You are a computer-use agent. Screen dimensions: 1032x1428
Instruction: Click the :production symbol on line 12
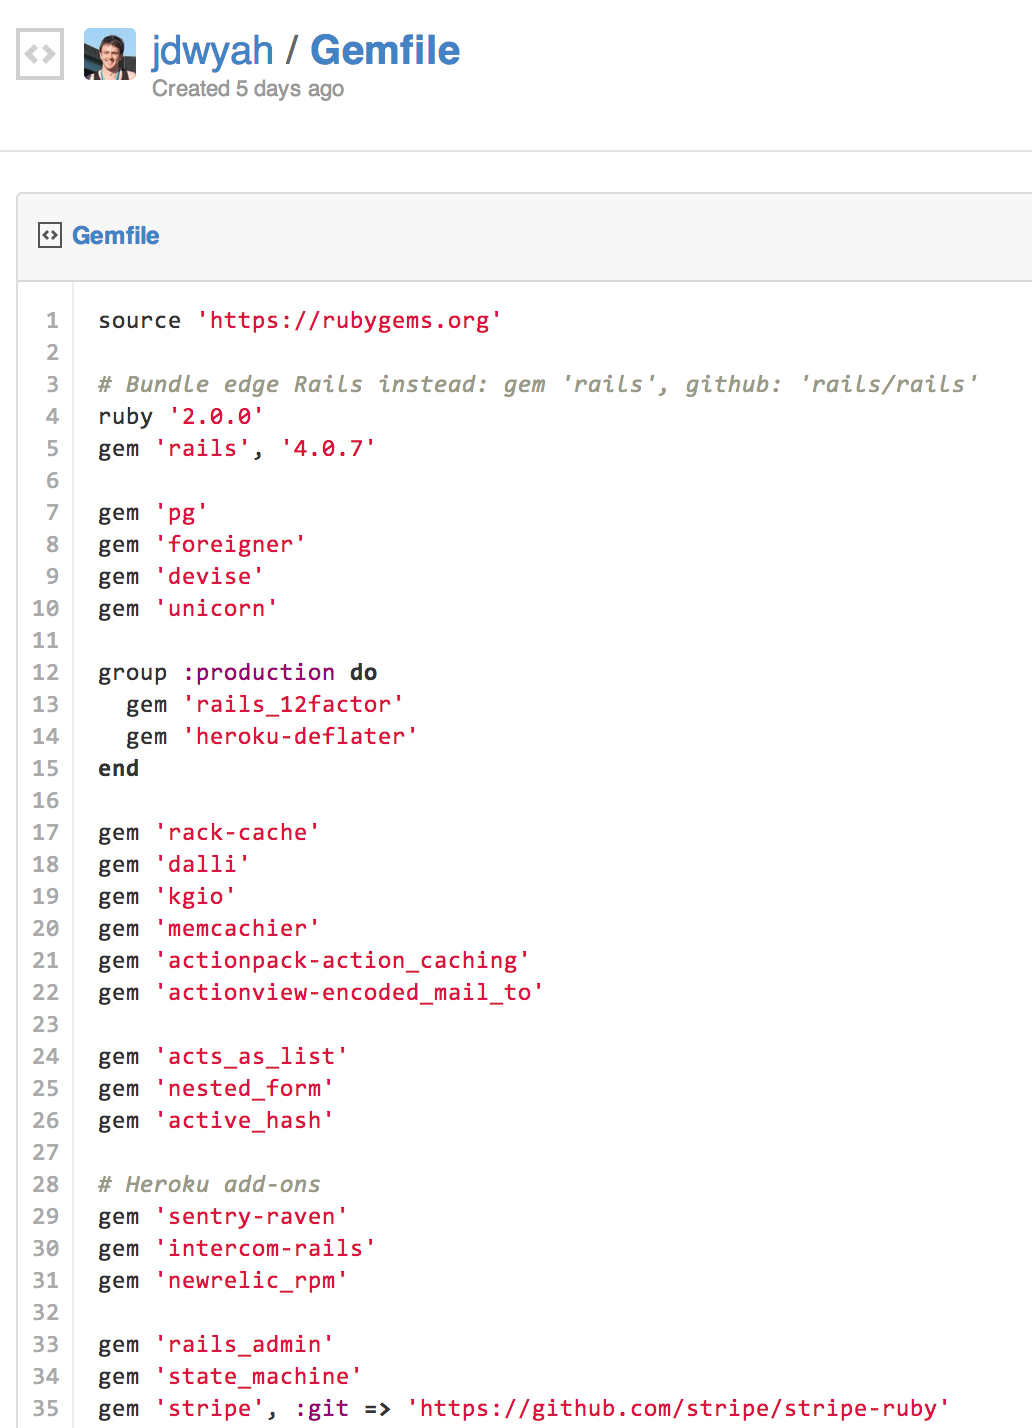263,672
